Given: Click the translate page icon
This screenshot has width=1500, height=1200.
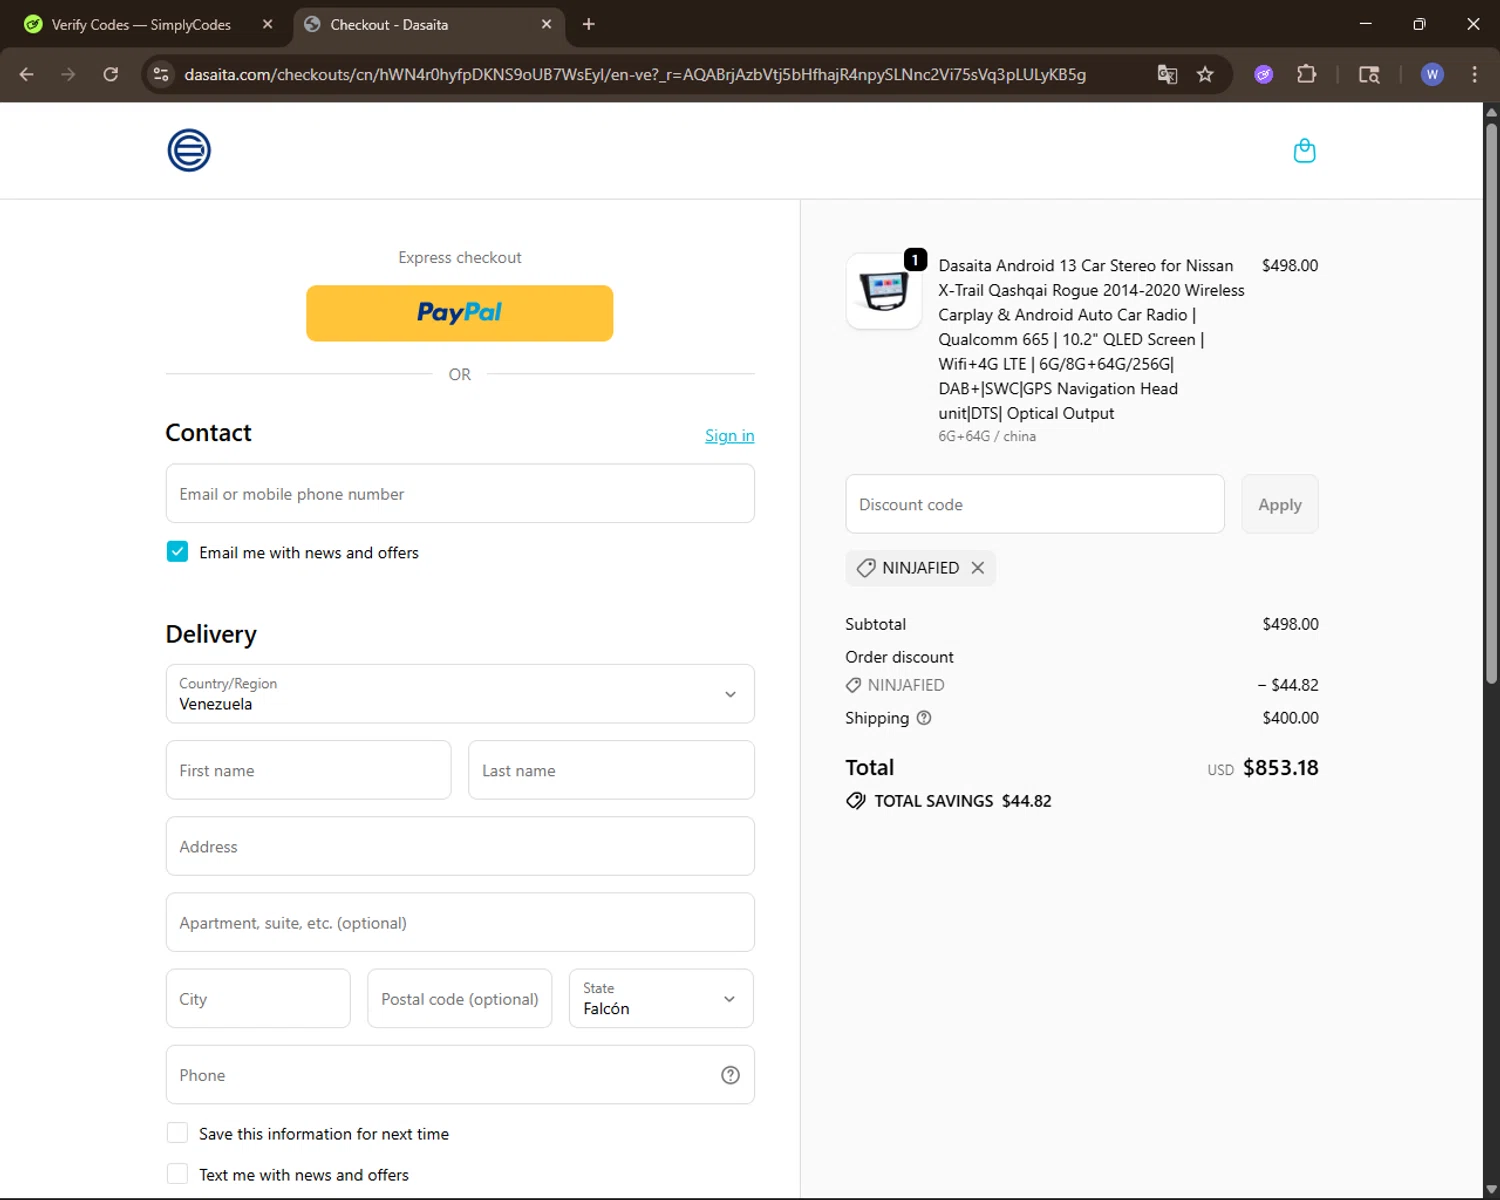Looking at the screenshot, I should coord(1167,74).
